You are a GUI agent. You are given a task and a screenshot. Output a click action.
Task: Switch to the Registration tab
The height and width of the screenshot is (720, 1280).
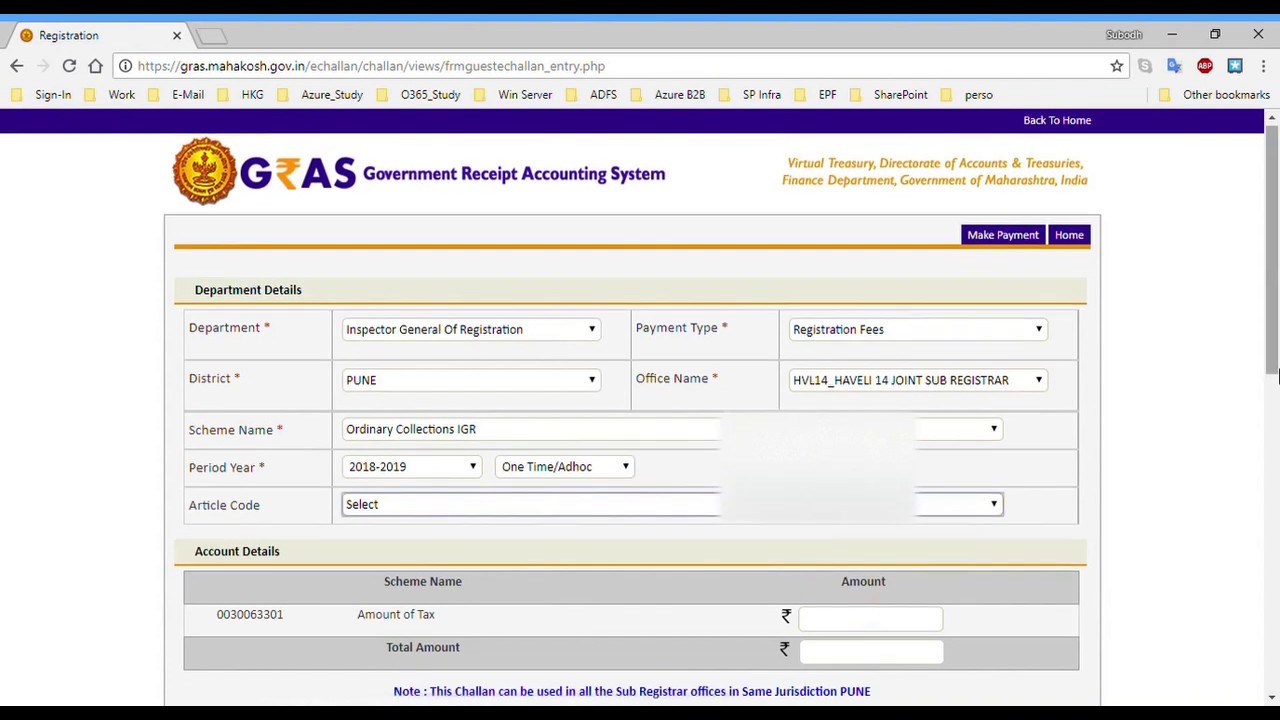(x=100, y=35)
